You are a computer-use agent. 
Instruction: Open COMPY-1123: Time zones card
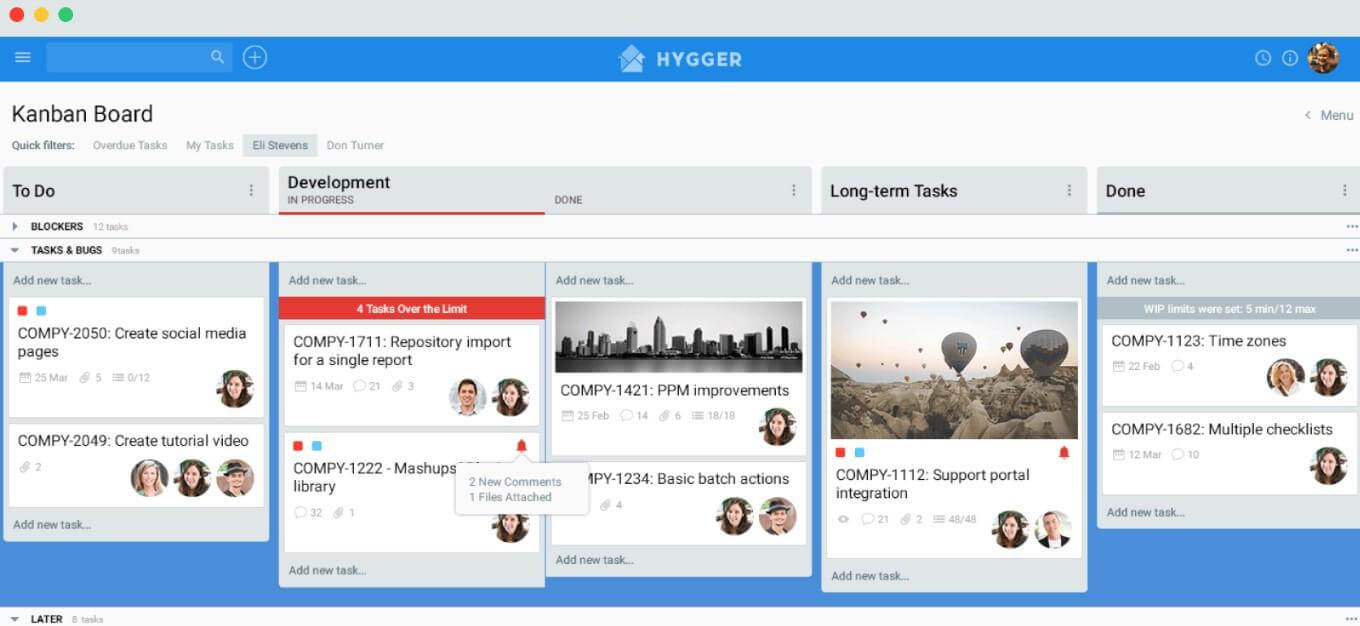point(1199,341)
